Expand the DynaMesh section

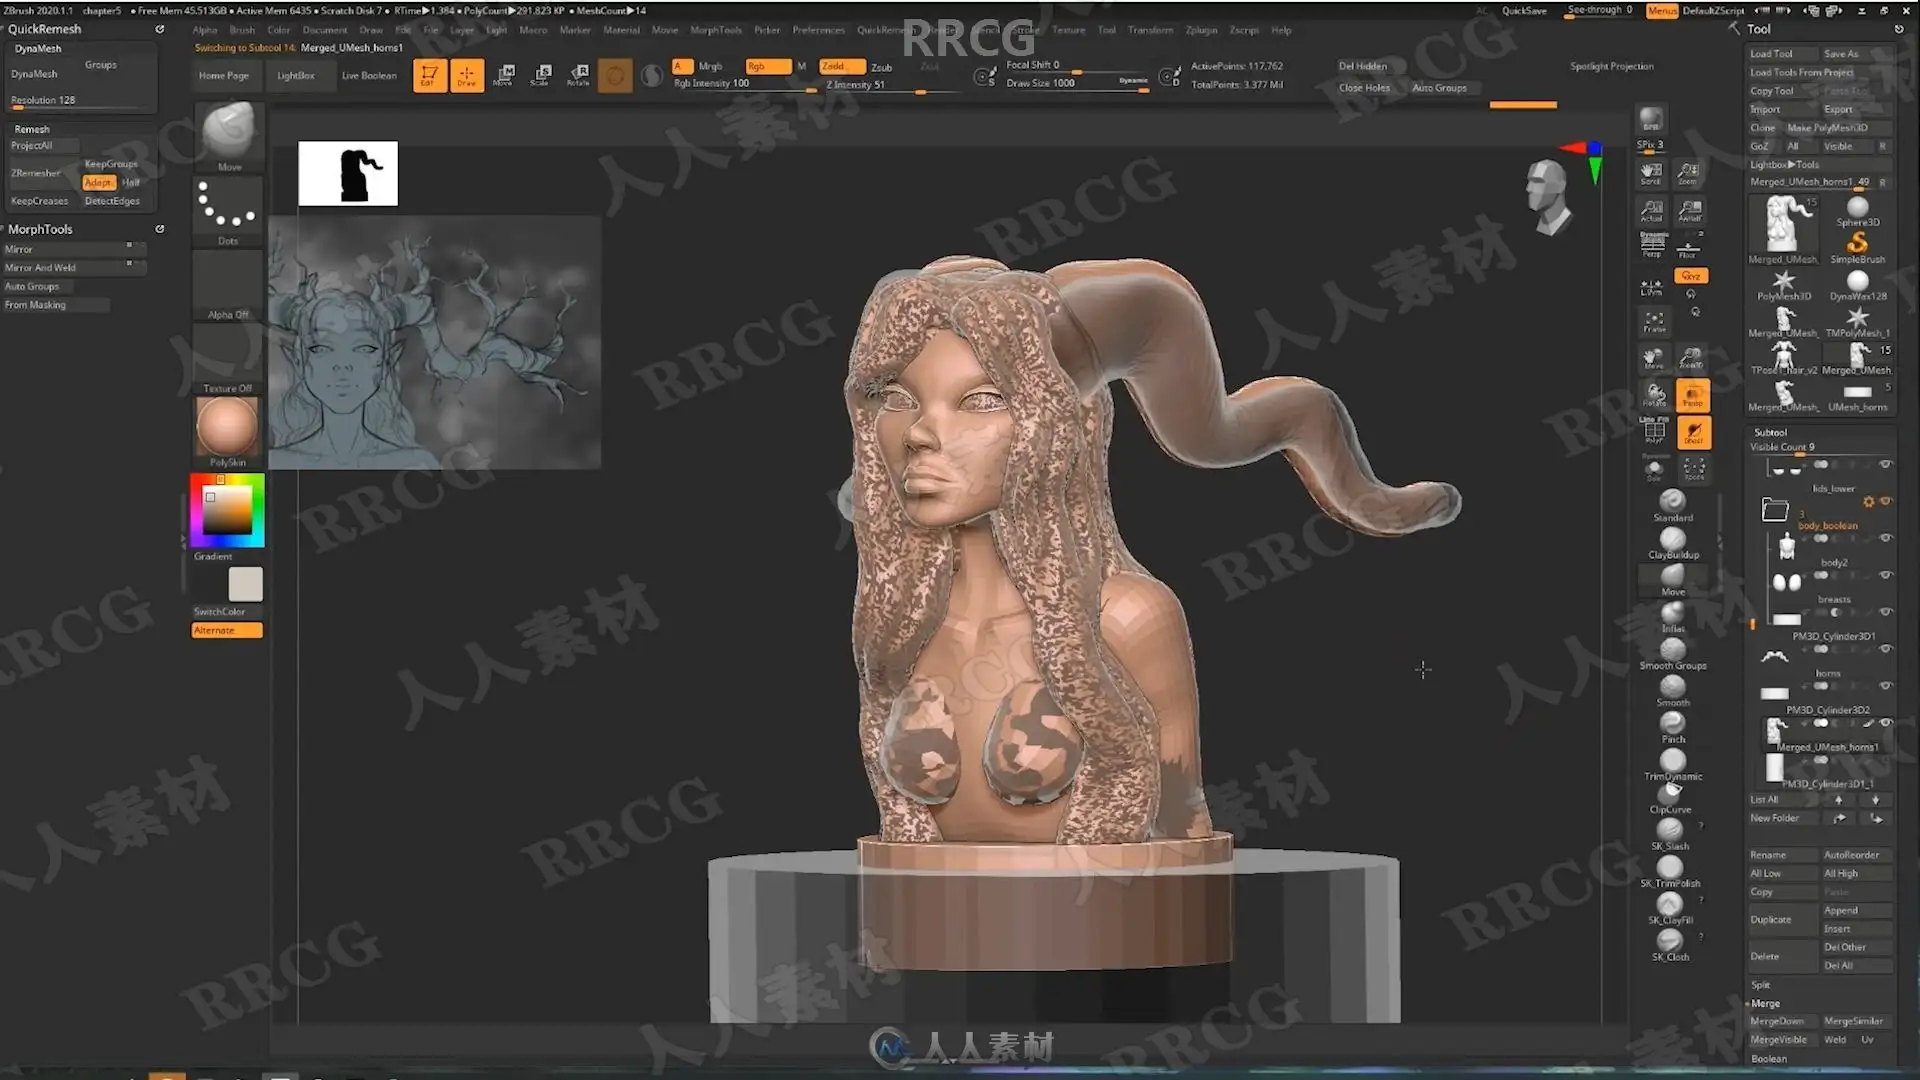tap(38, 48)
